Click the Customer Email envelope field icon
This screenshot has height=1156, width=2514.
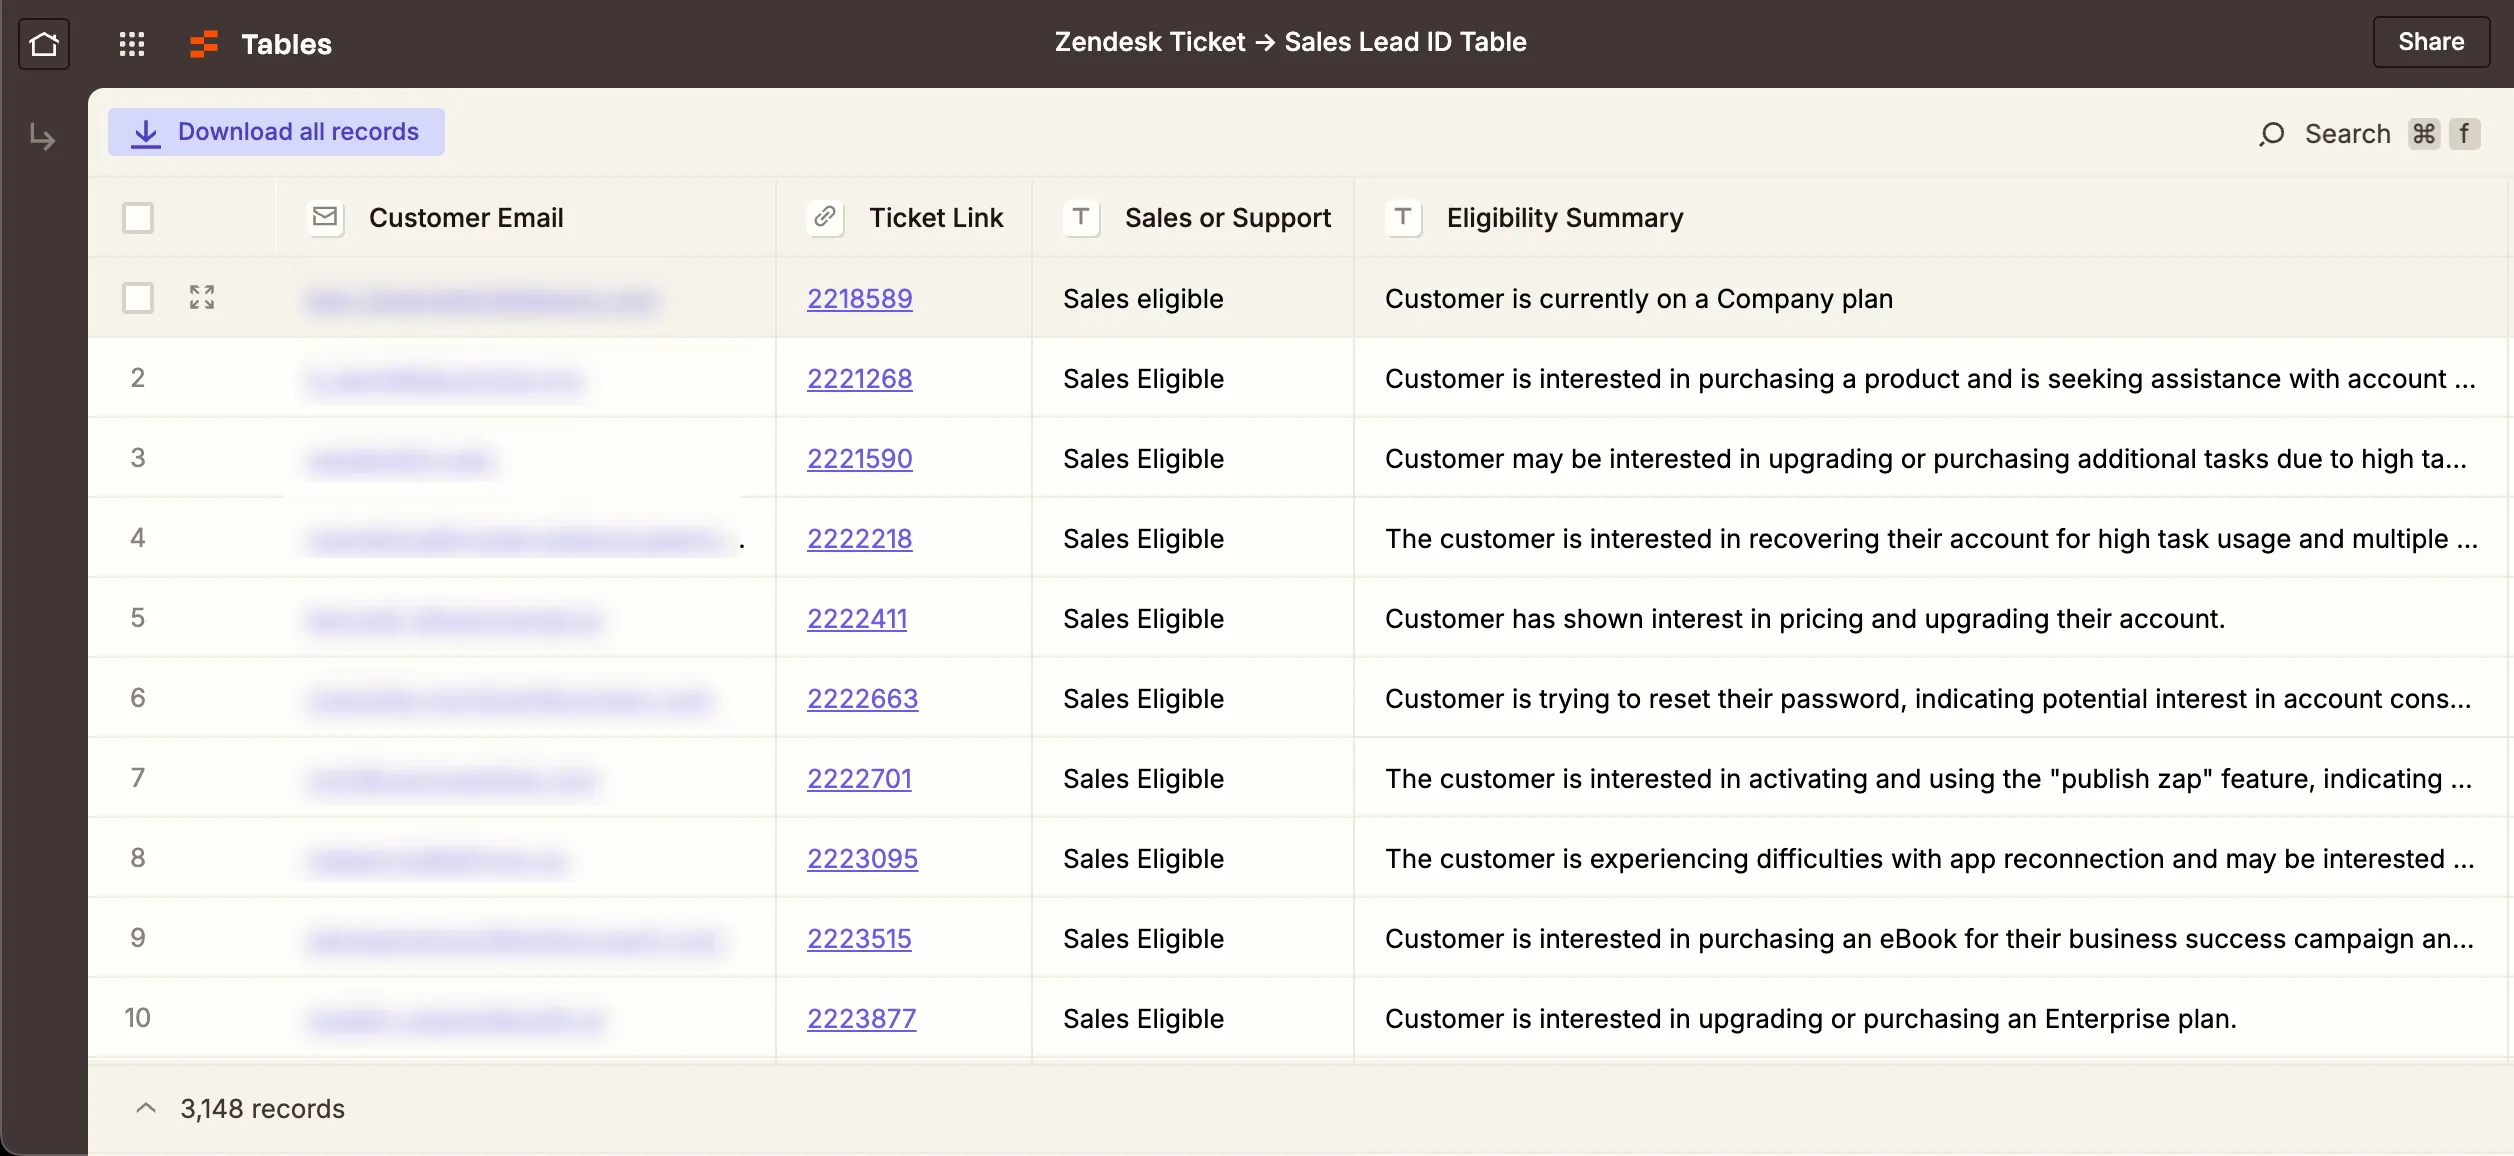325,217
